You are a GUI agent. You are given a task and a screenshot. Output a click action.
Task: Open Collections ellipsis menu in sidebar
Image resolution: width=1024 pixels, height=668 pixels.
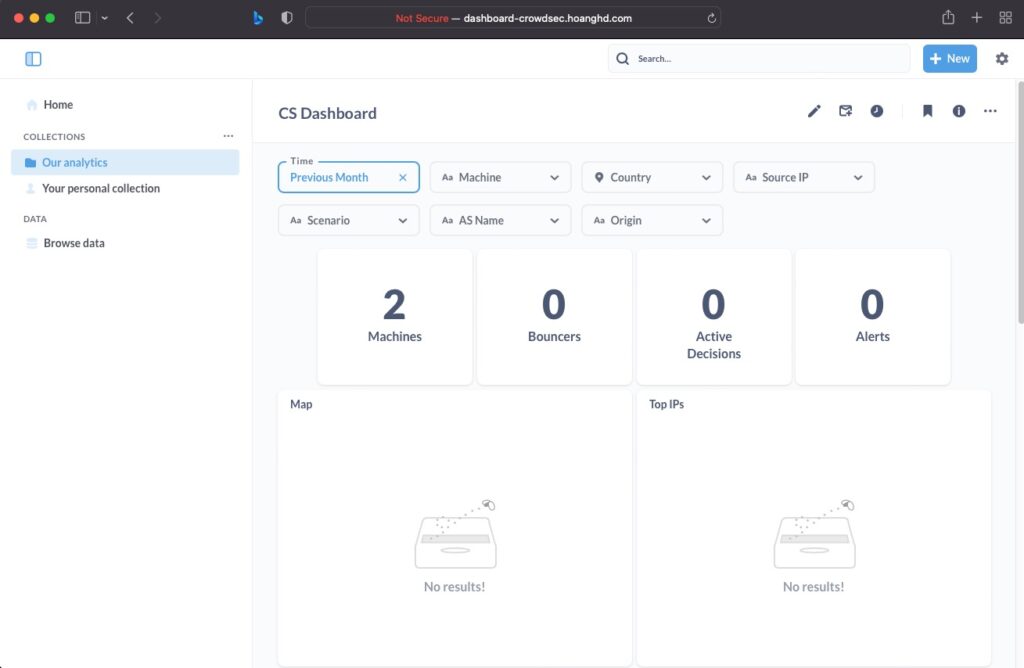(228, 136)
